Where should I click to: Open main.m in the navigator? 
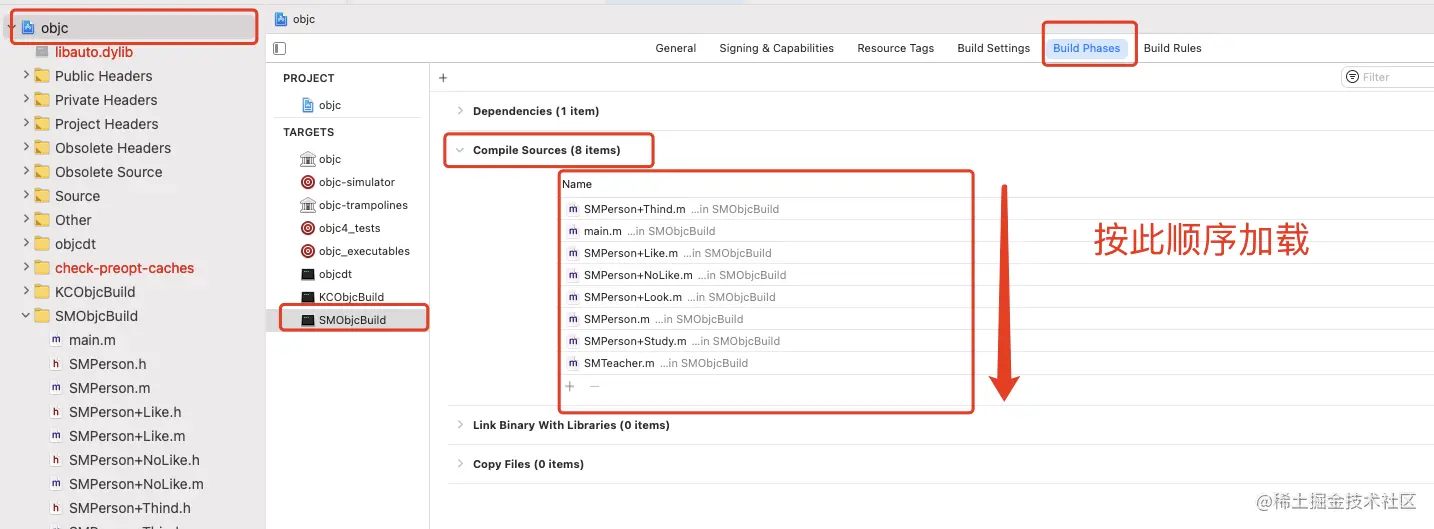point(92,340)
